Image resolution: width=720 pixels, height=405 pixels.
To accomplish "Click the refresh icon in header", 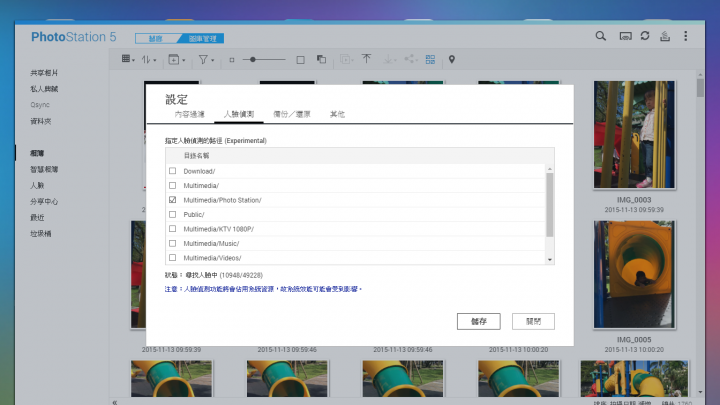I will (x=645, y=36).
